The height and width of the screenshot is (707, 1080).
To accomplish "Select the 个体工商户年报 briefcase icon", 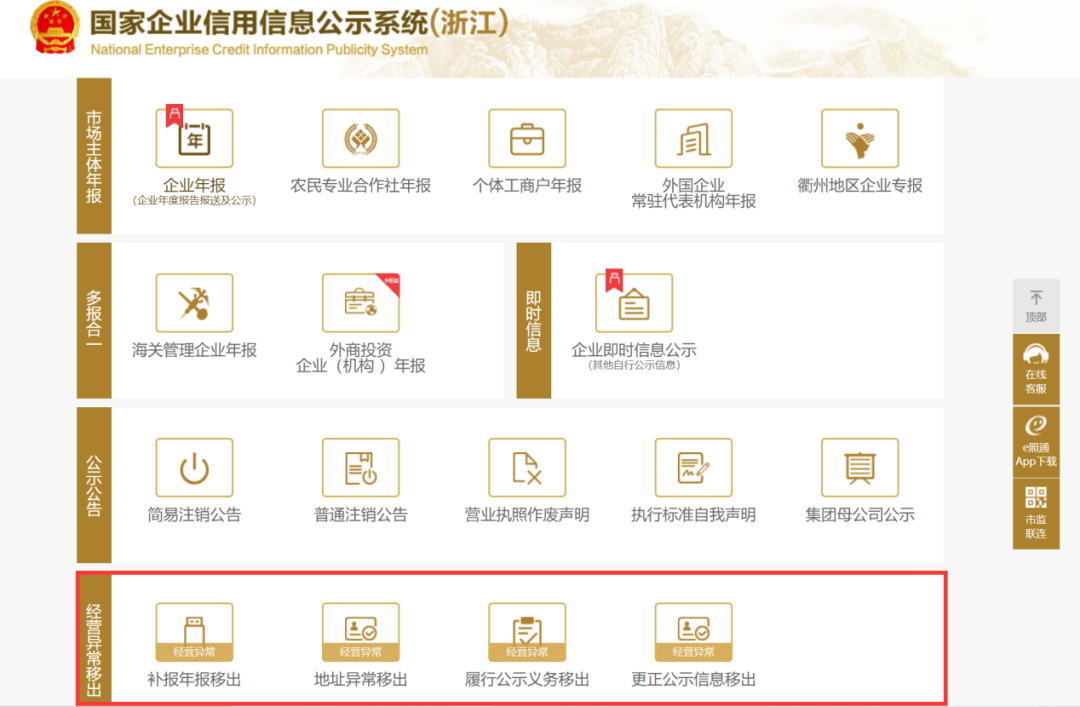I will [x=527, y=139].
